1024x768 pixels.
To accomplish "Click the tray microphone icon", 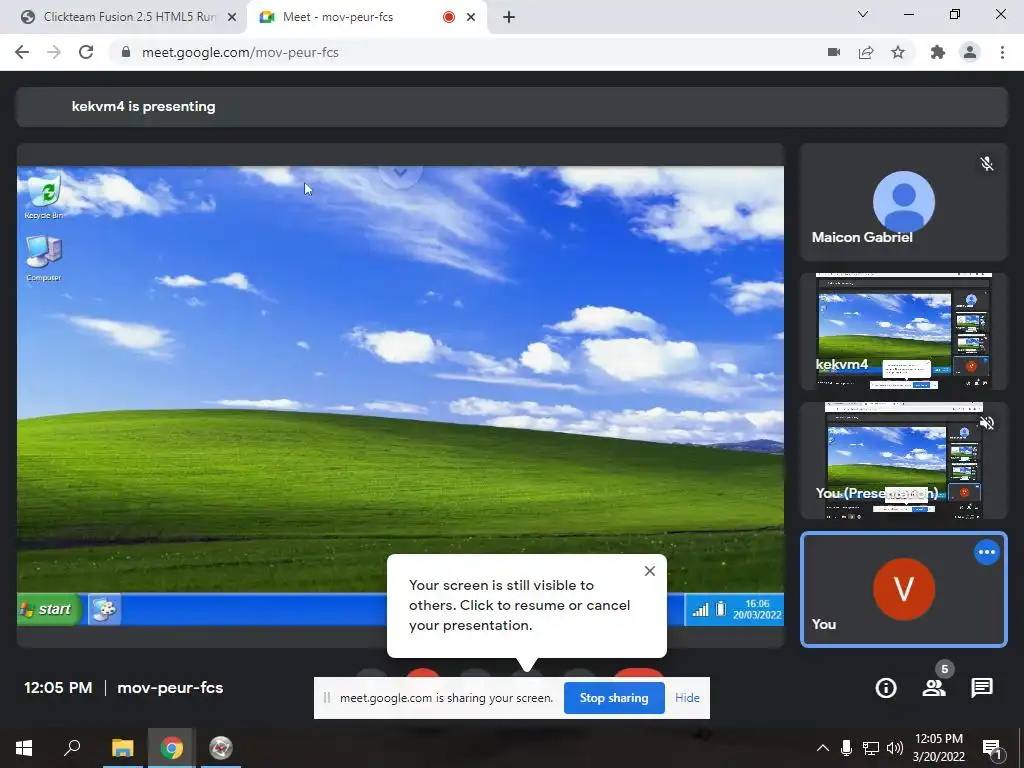I will coord(846,748).
